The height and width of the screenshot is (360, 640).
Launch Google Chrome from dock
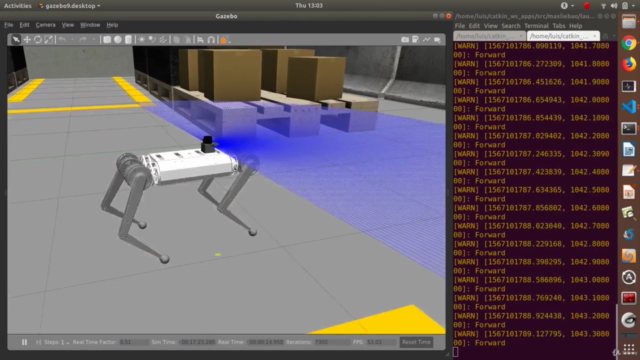coord(629,43)
